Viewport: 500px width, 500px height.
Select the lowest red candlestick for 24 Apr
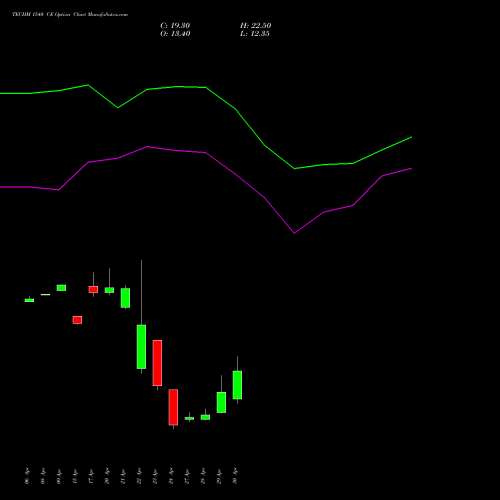point(173,407)
